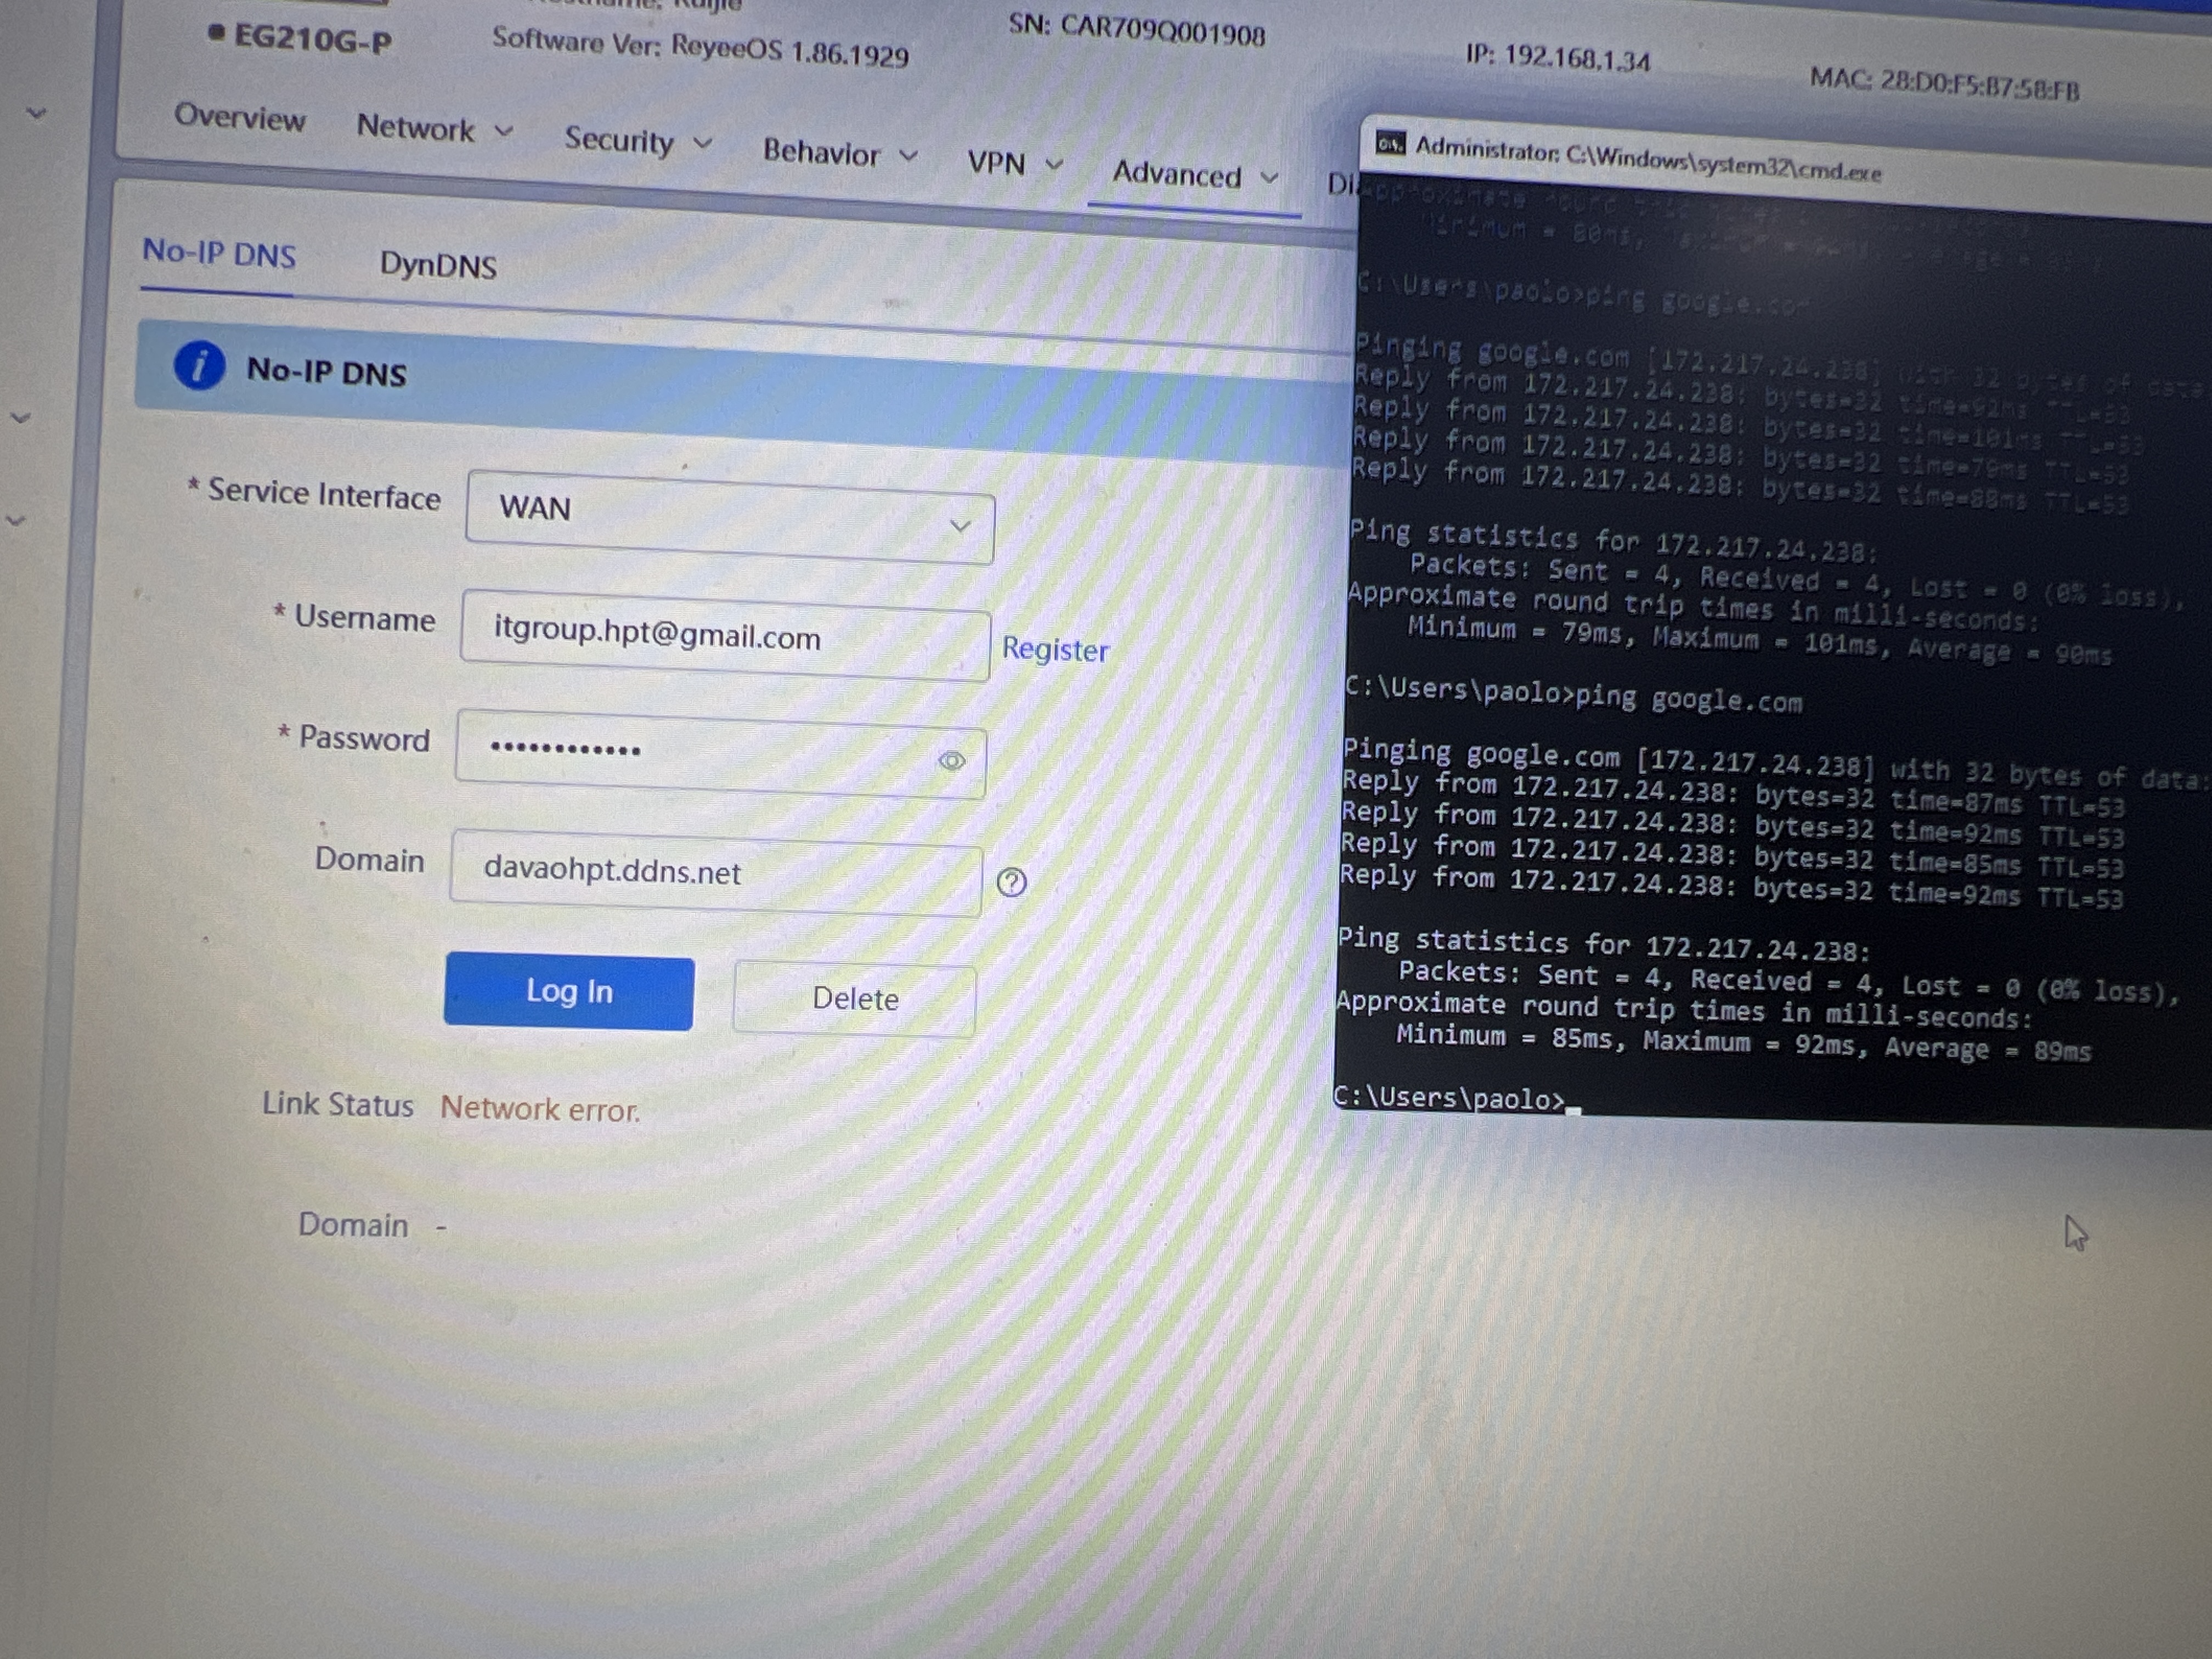Click the Password input field
2212x1659 pixels.
[720, 754]
